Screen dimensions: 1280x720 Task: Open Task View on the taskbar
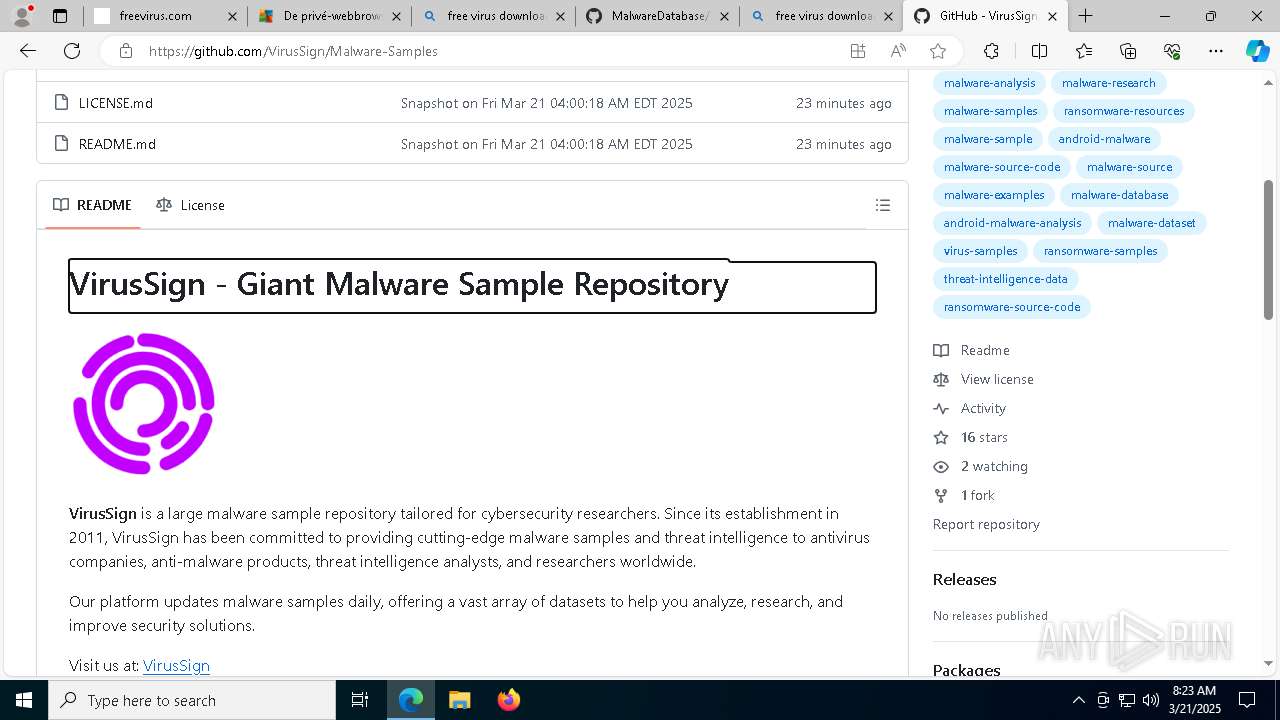[x=360, y=700]
